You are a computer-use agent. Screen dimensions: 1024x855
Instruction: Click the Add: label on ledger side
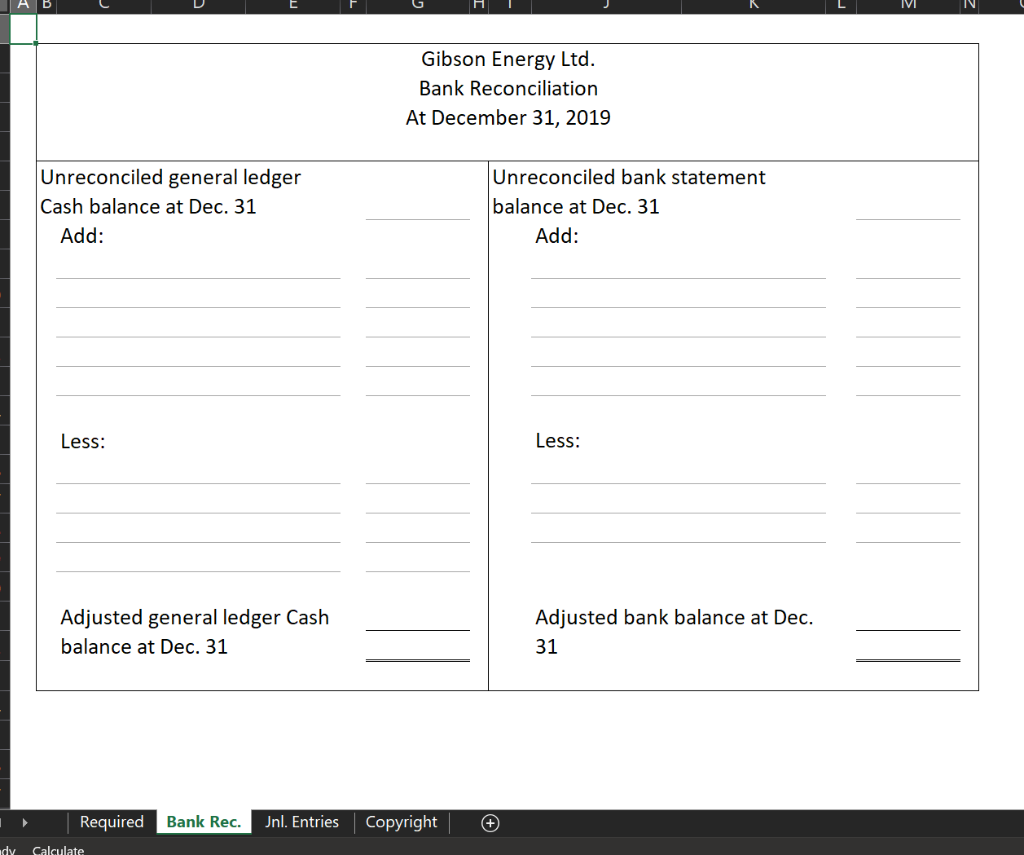[82, 236]
